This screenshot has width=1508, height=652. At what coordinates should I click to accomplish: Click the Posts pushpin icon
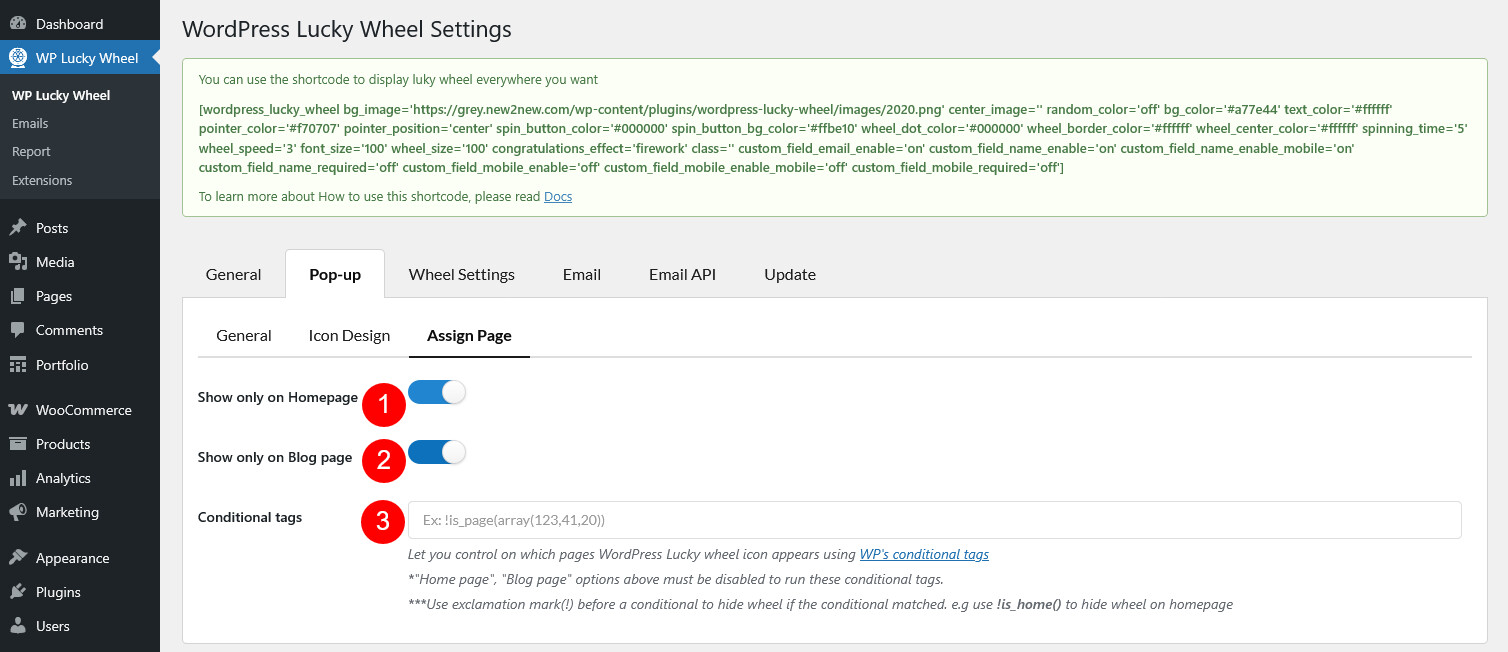[18, 228]
